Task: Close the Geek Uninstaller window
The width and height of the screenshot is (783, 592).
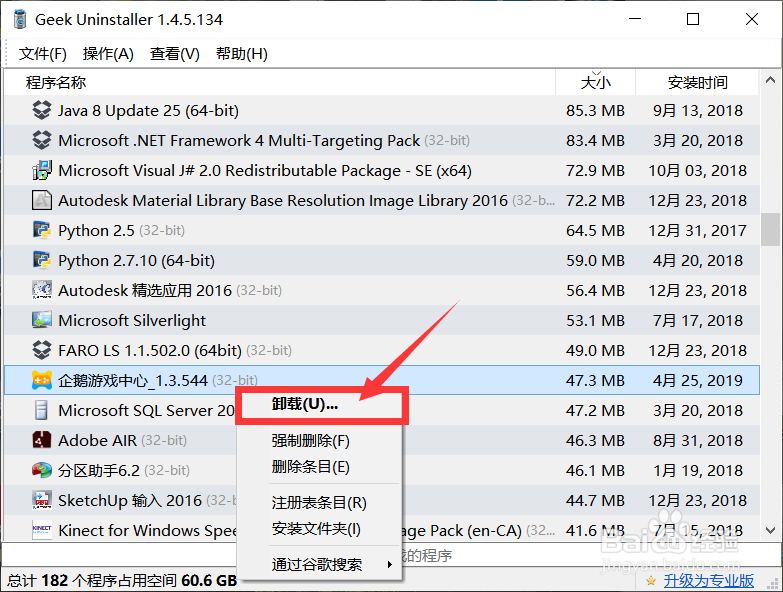Action: coord(752,19)
